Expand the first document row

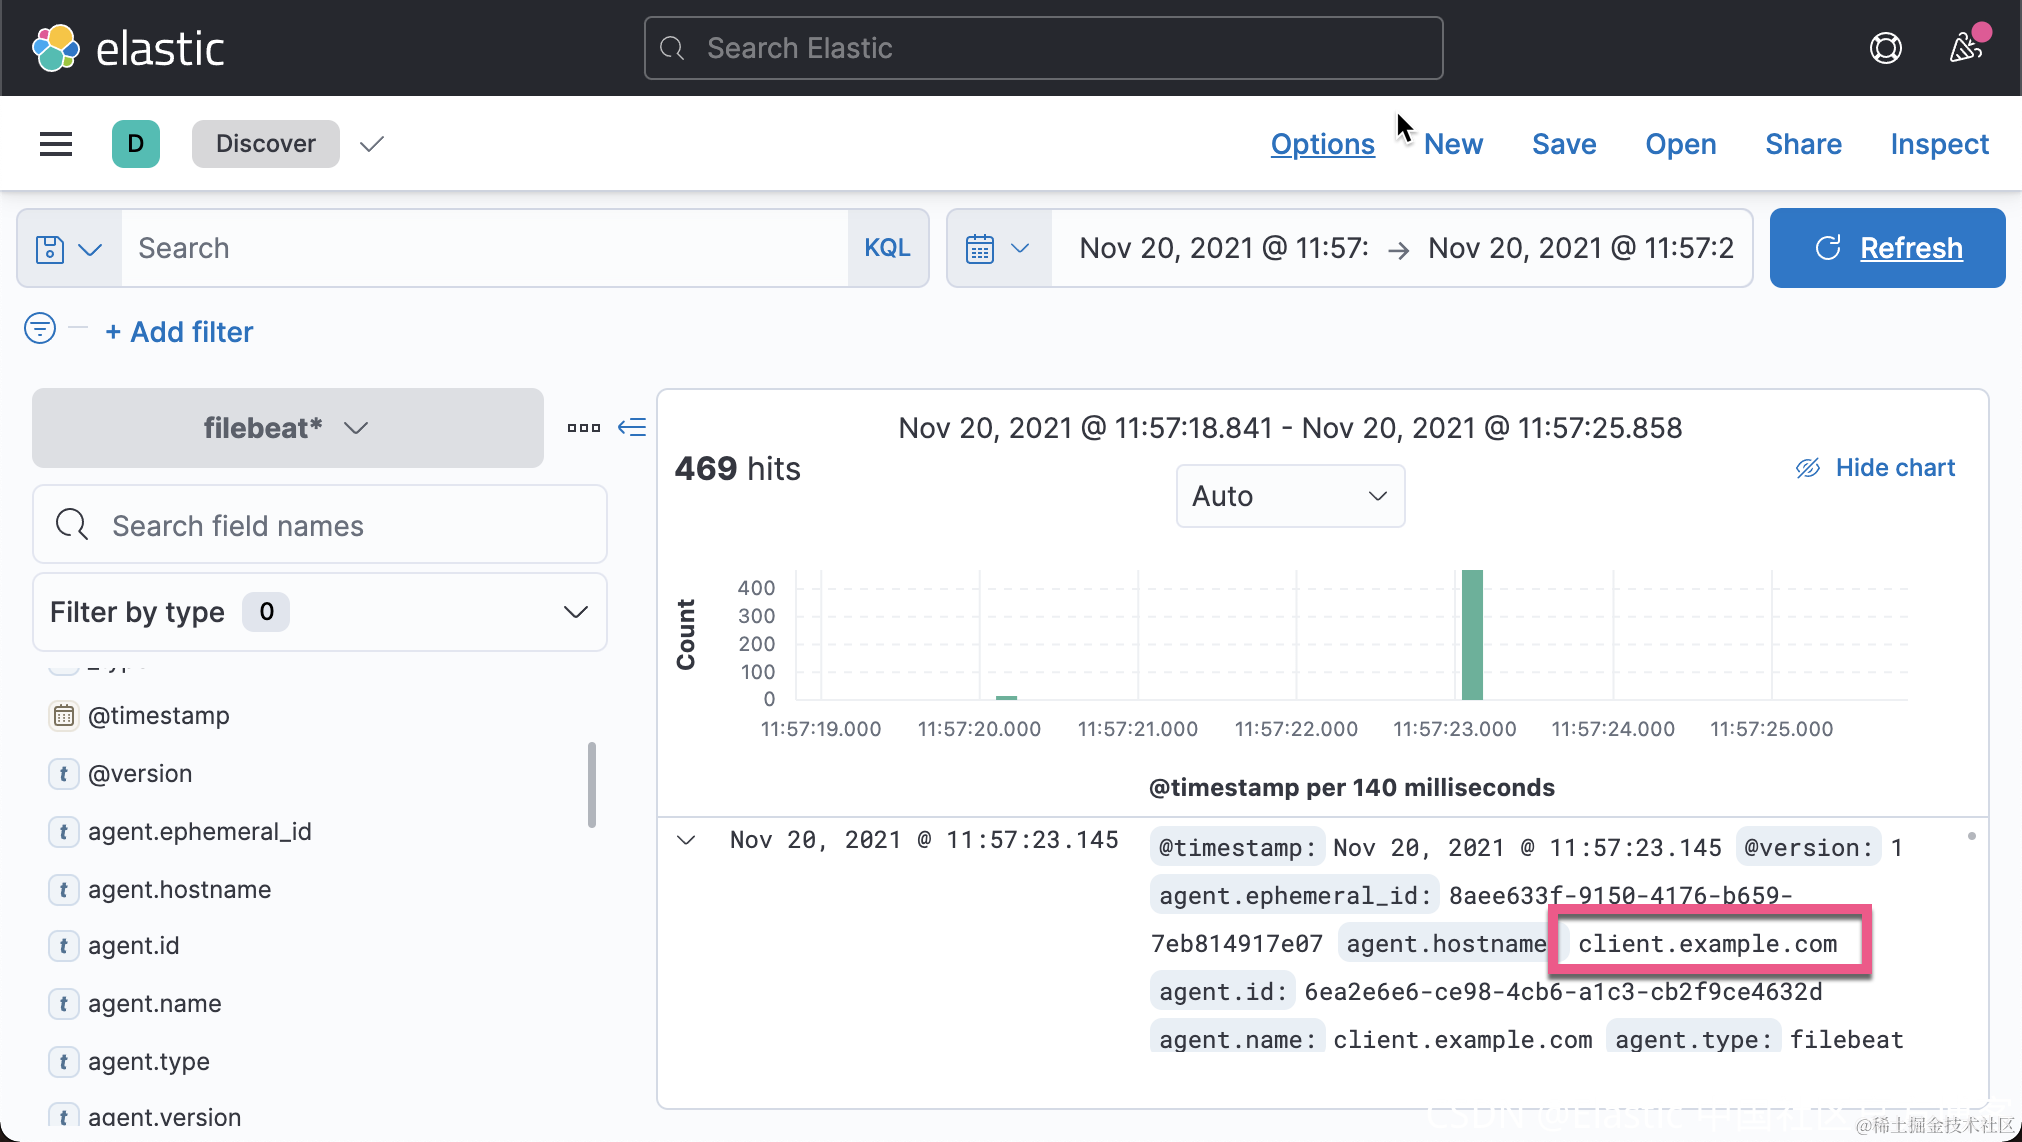point(686,840)
